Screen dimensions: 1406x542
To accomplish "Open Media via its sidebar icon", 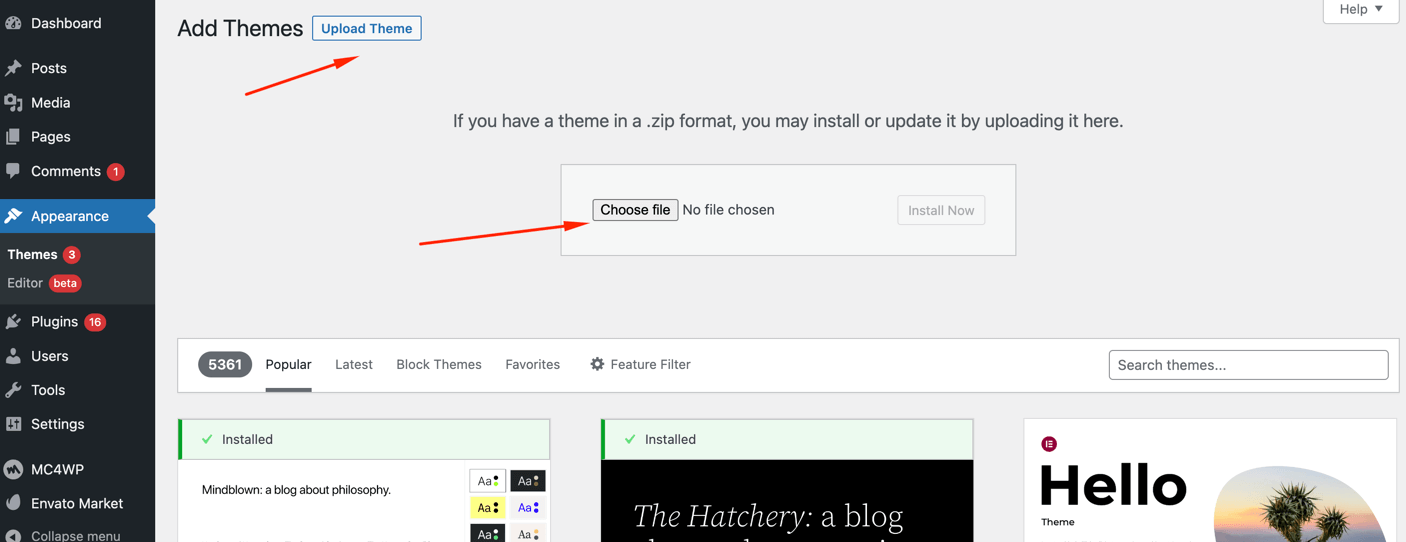I will (14, 102).
